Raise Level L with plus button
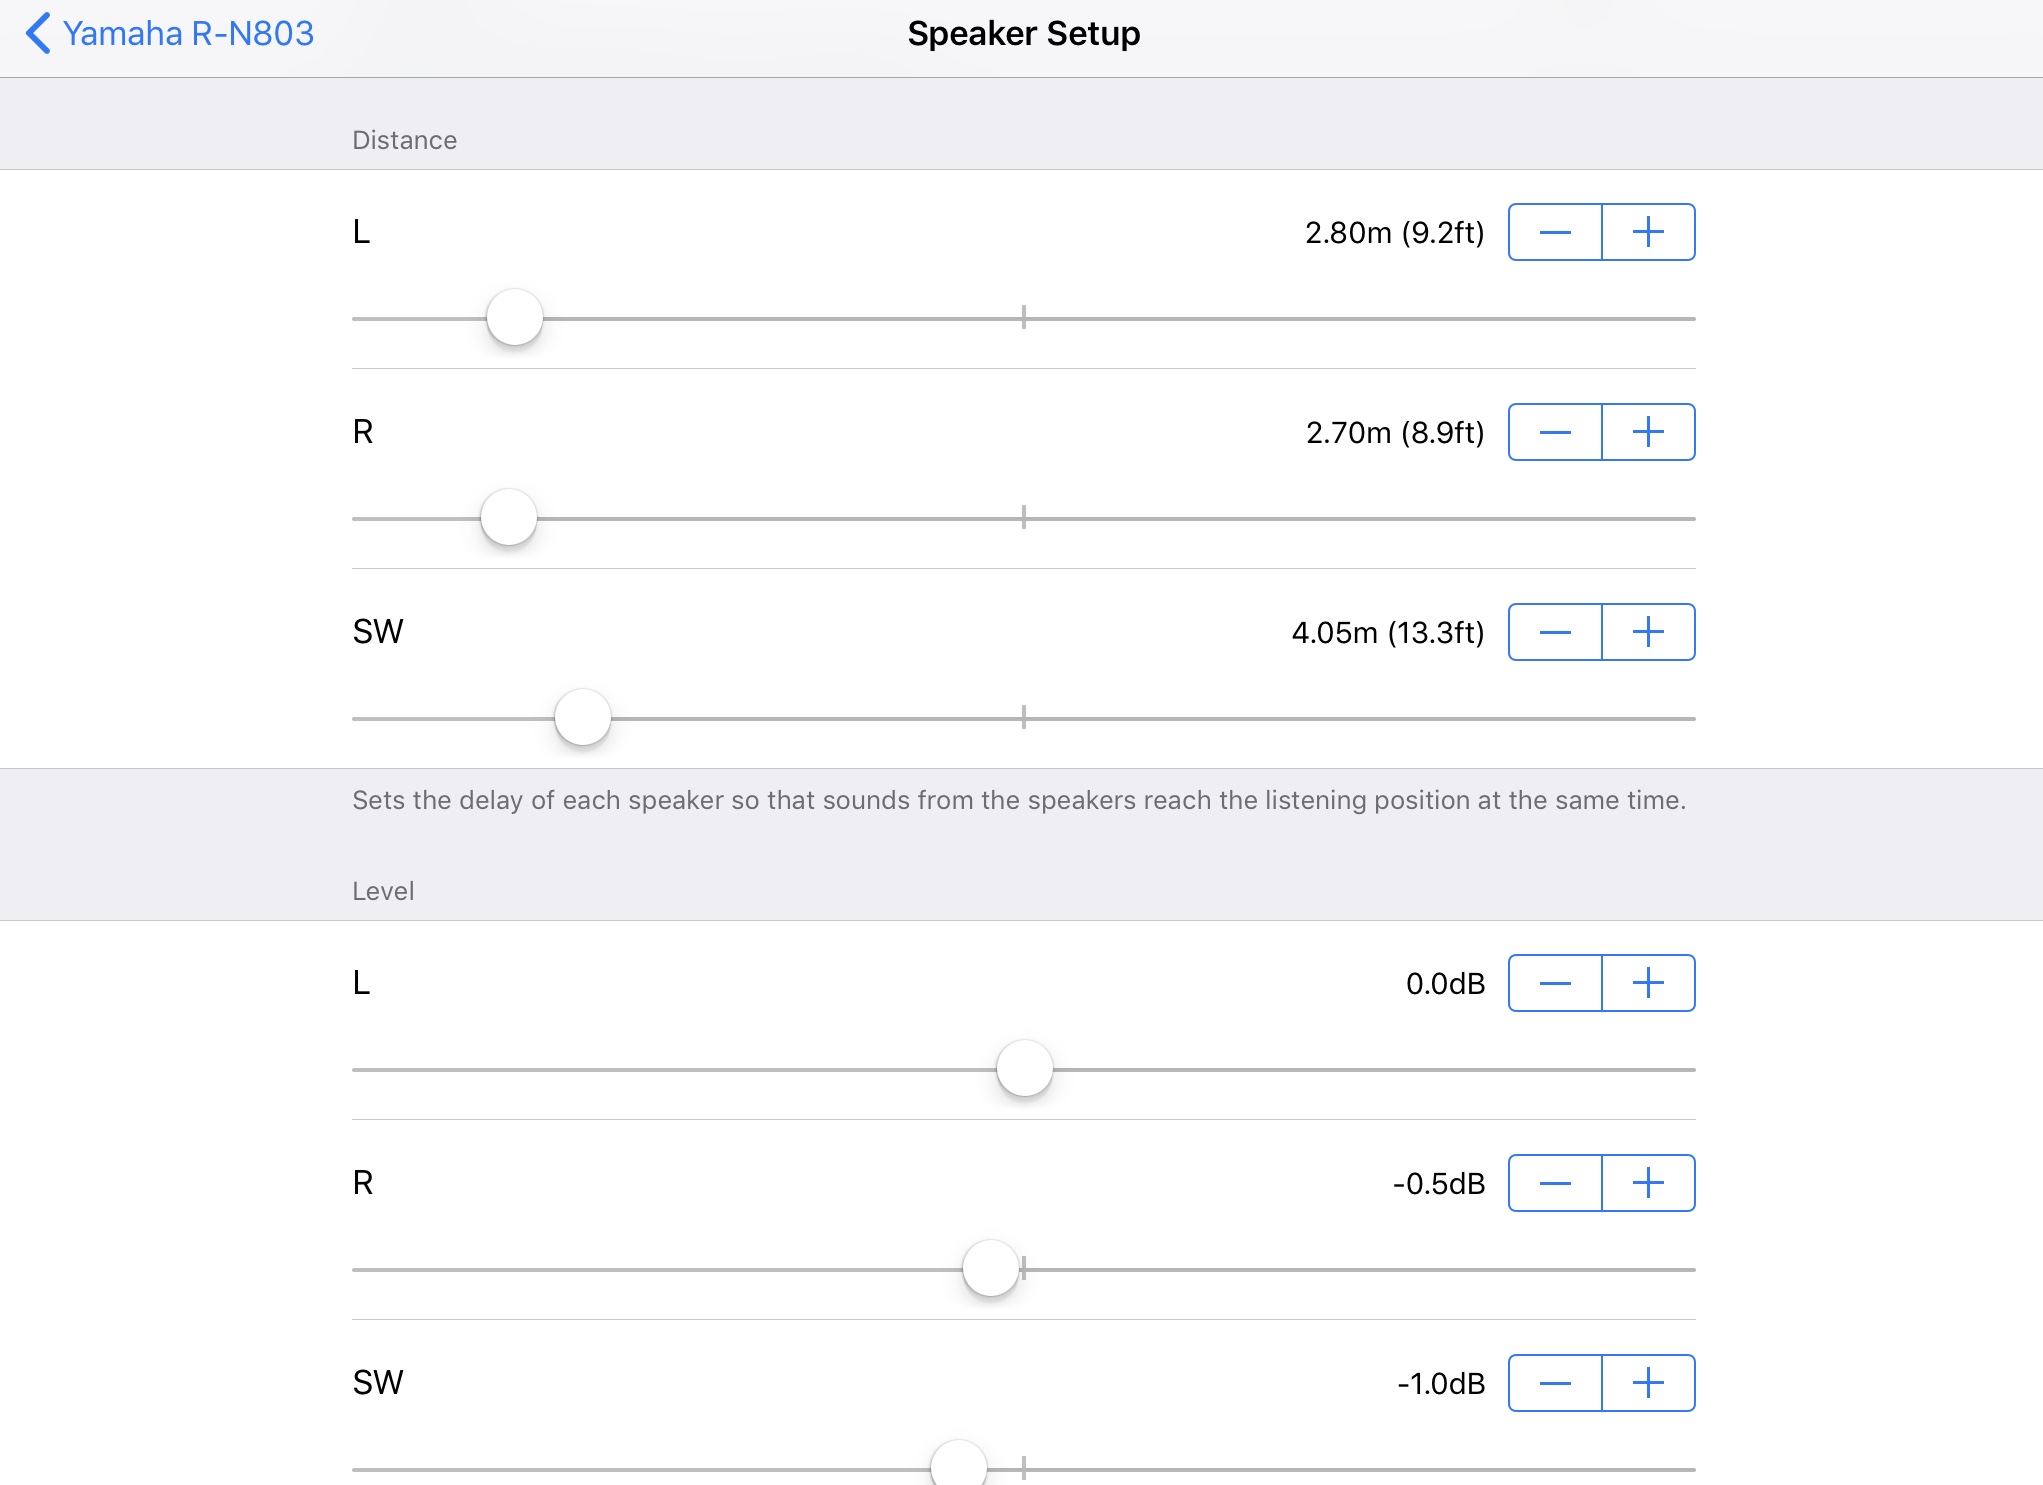Image resolution: width=2043 pixels, height=1485 pixels. coord(1648,983)
